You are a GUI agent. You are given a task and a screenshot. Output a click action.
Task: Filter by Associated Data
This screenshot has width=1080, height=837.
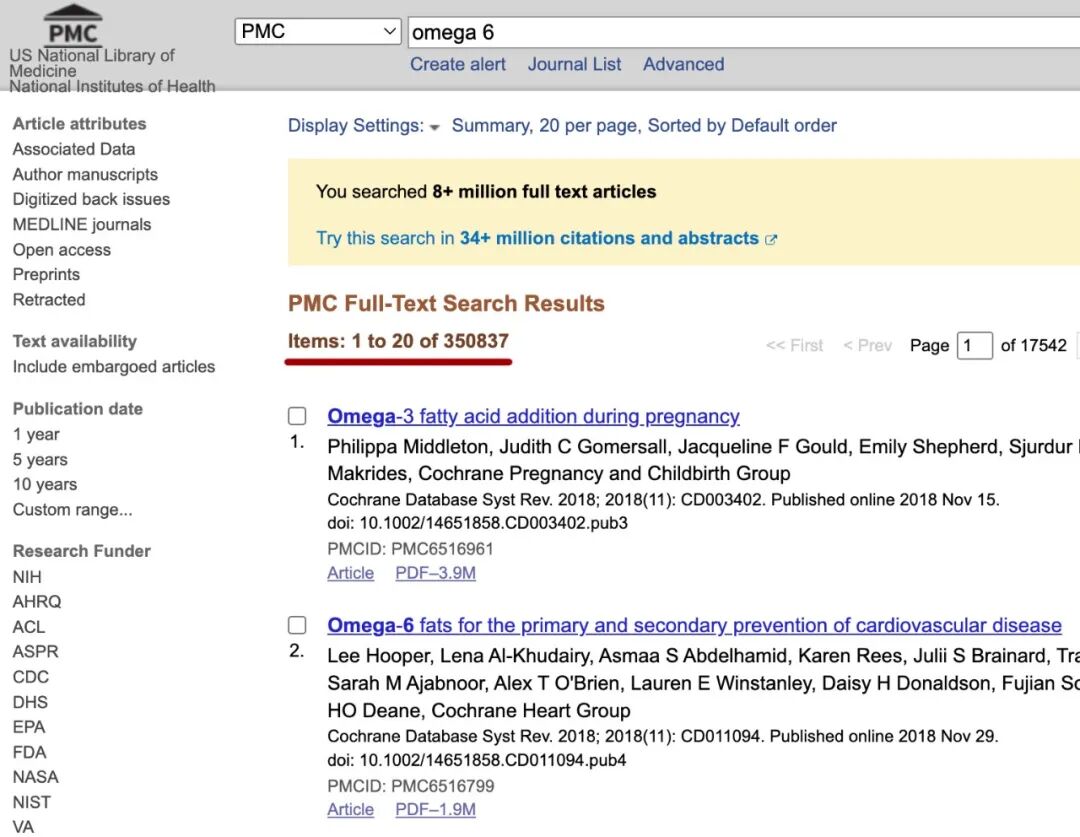click(74, 149)
